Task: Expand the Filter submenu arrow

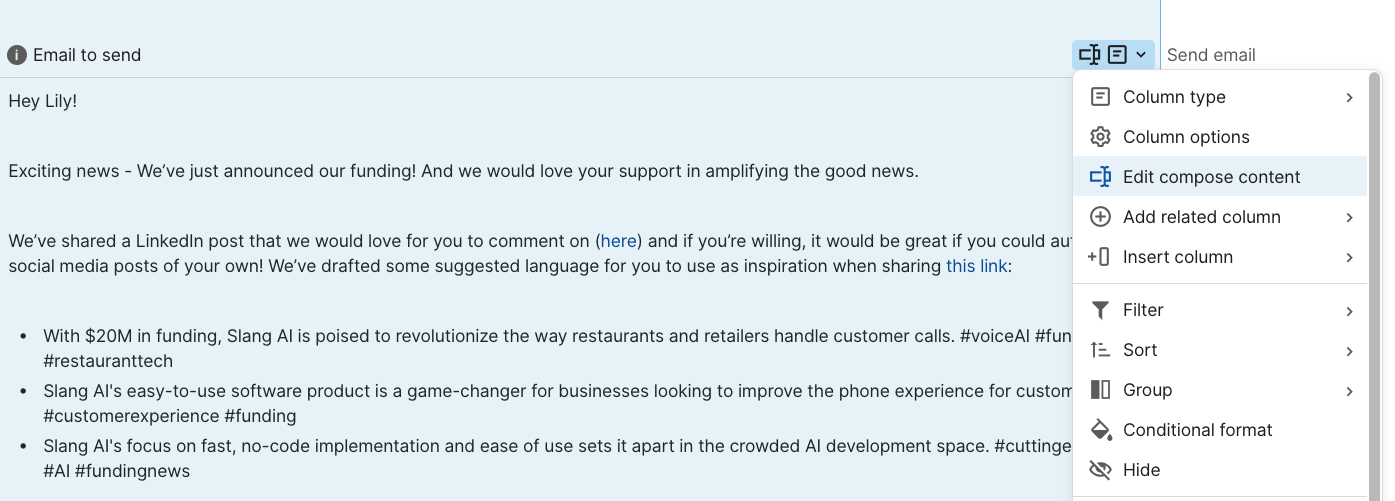Action: click(x=1349, y=310)
